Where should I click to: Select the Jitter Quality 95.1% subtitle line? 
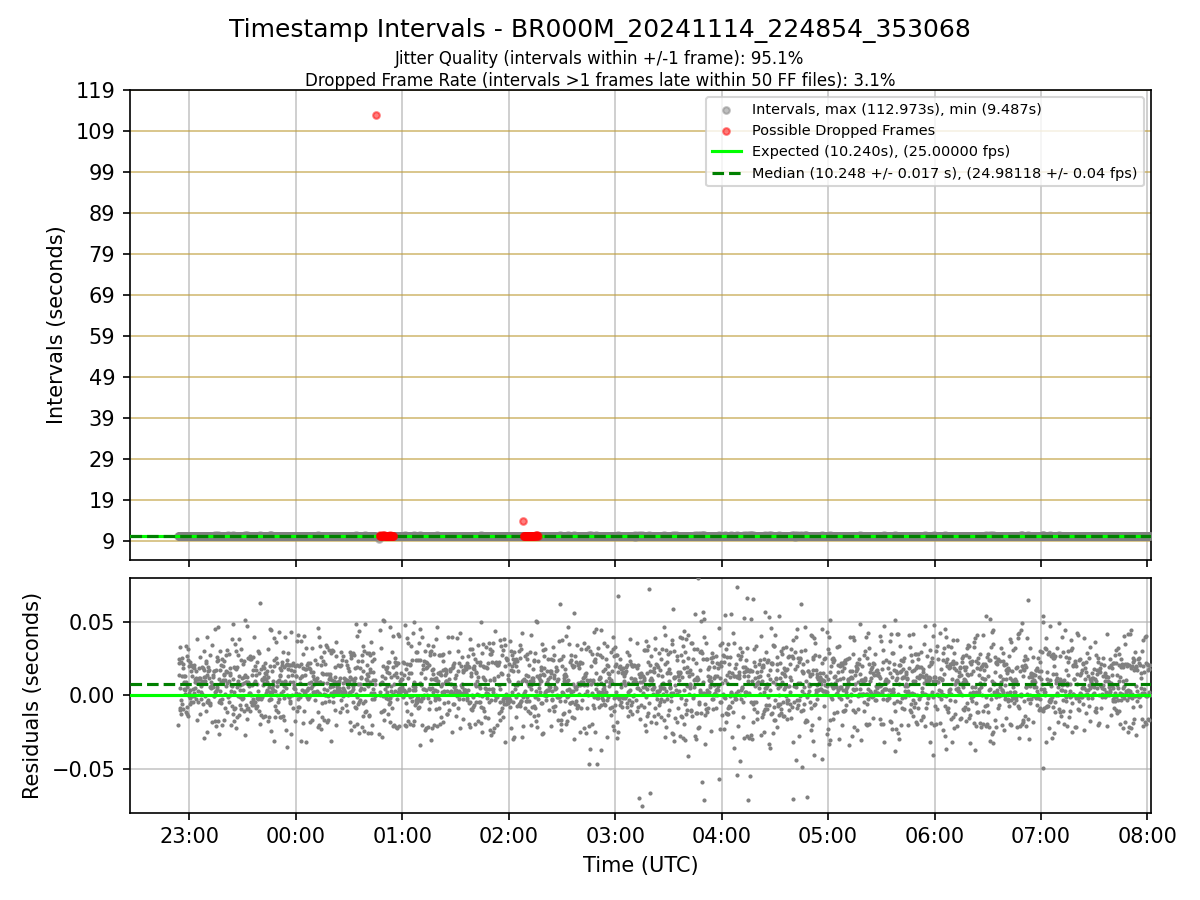coord(599,58)
